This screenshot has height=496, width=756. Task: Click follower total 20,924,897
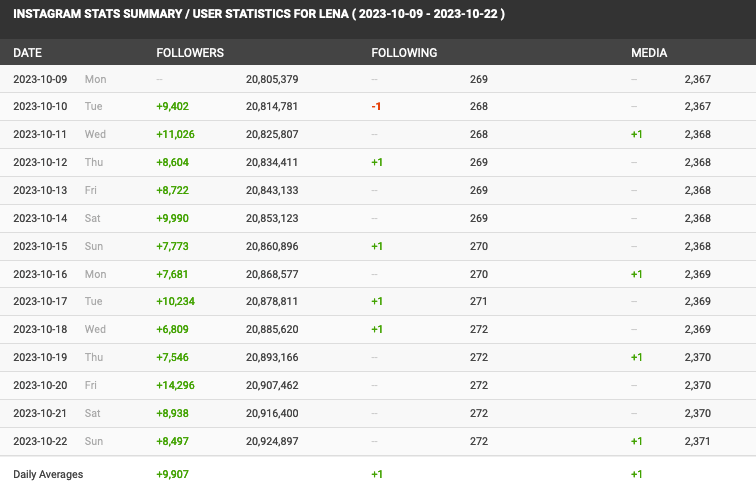point(272,441)
